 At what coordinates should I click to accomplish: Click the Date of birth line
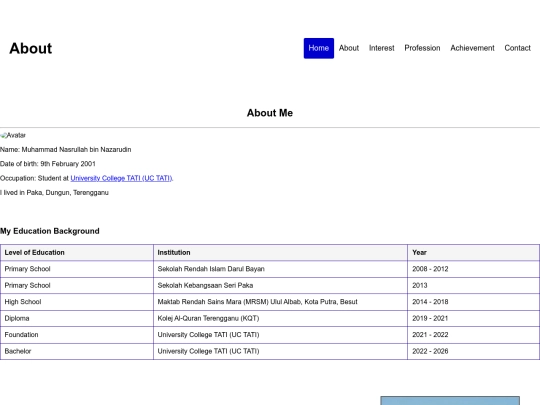pyautogui.click(x=48, y=164)
